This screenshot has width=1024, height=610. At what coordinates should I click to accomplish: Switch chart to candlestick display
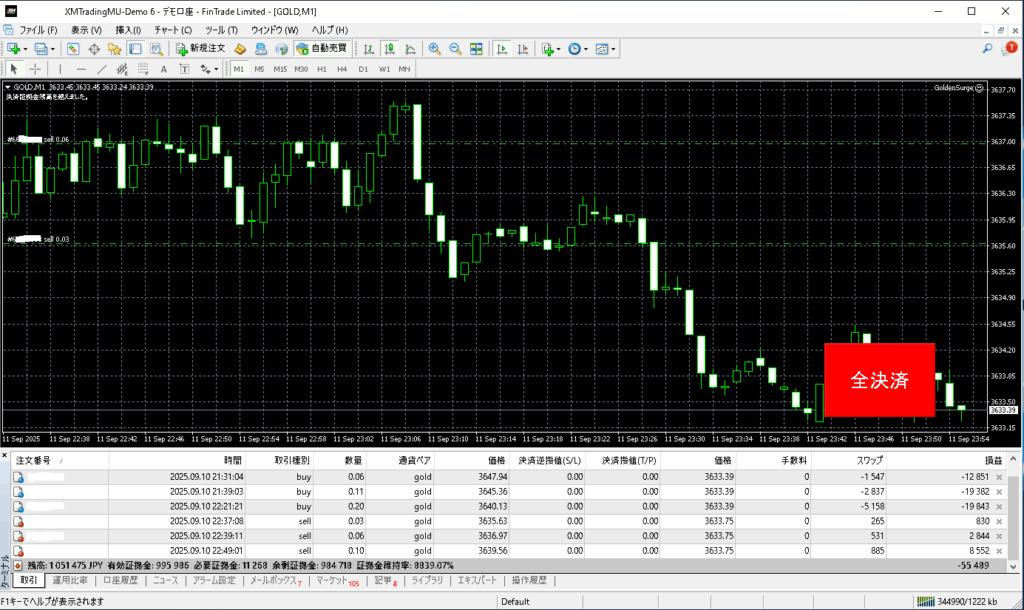389,48
